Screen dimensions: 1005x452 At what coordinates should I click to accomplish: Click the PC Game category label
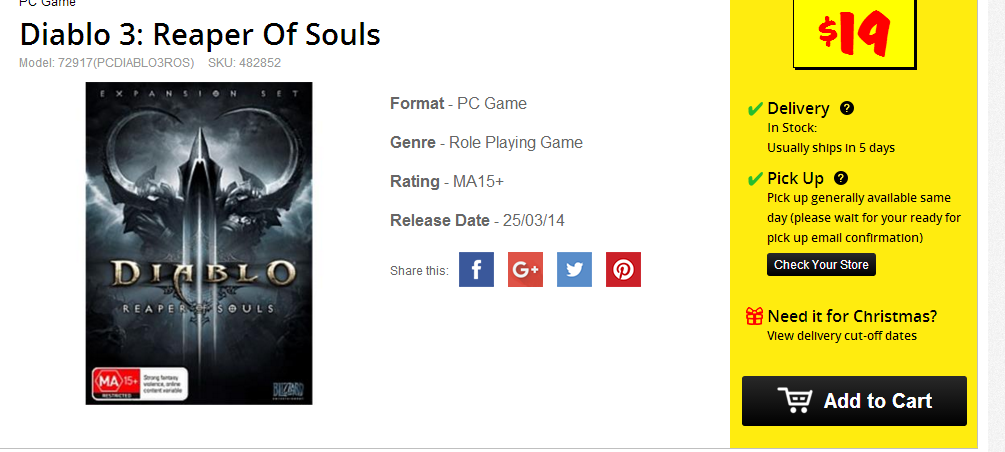(x=47, y=4)
